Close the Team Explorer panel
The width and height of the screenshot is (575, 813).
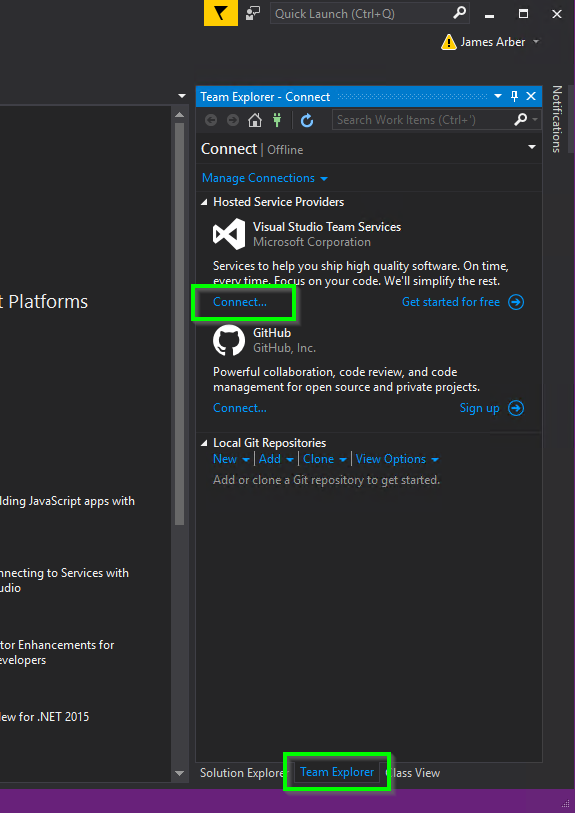[531, 96]
